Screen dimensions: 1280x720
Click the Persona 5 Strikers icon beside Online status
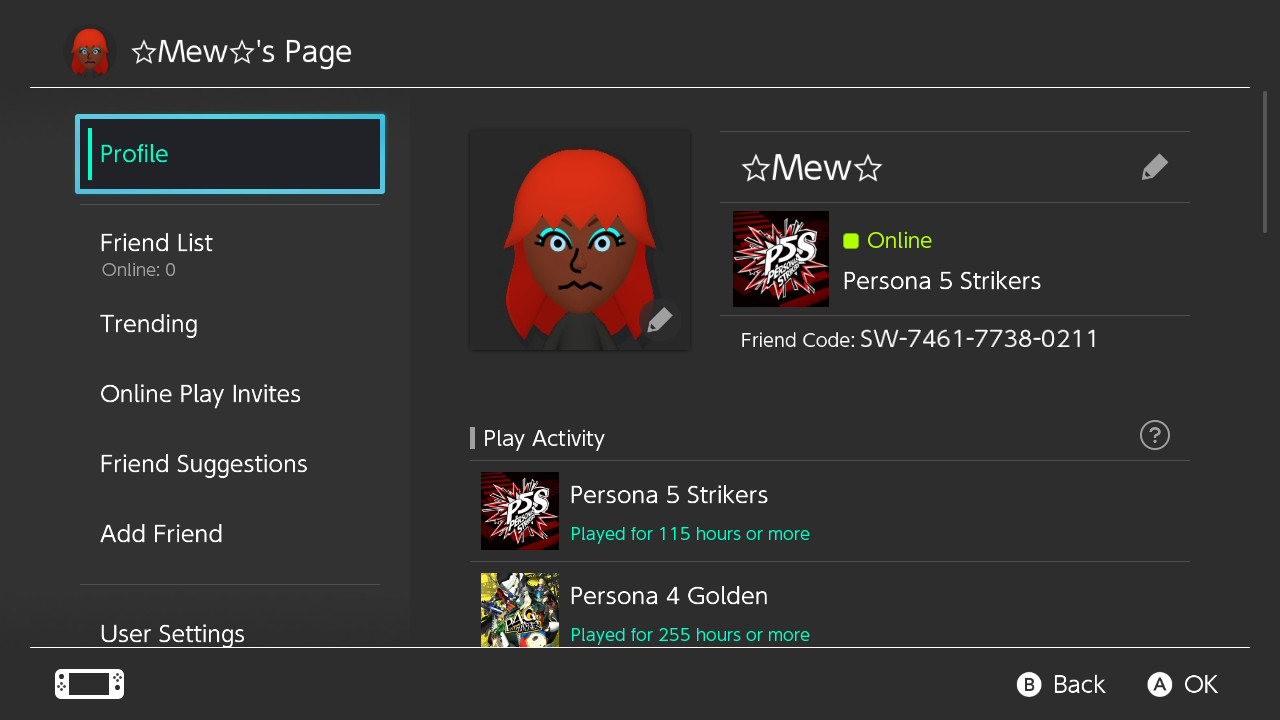click(x=781, y=259)
